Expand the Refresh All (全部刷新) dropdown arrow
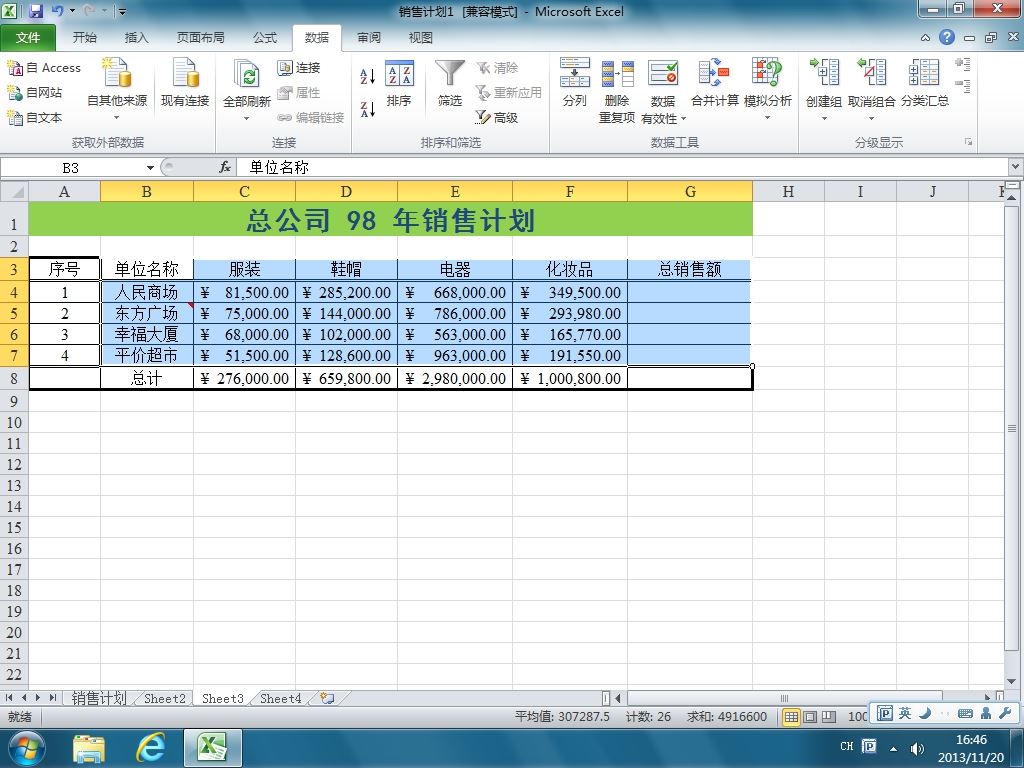 [247, 118]
